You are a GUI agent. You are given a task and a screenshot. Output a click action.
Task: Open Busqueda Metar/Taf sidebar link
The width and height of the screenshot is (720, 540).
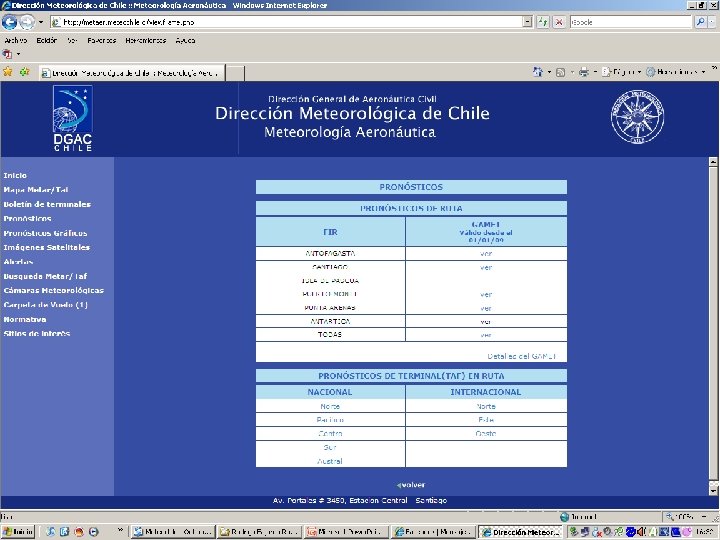coord(45,276)
